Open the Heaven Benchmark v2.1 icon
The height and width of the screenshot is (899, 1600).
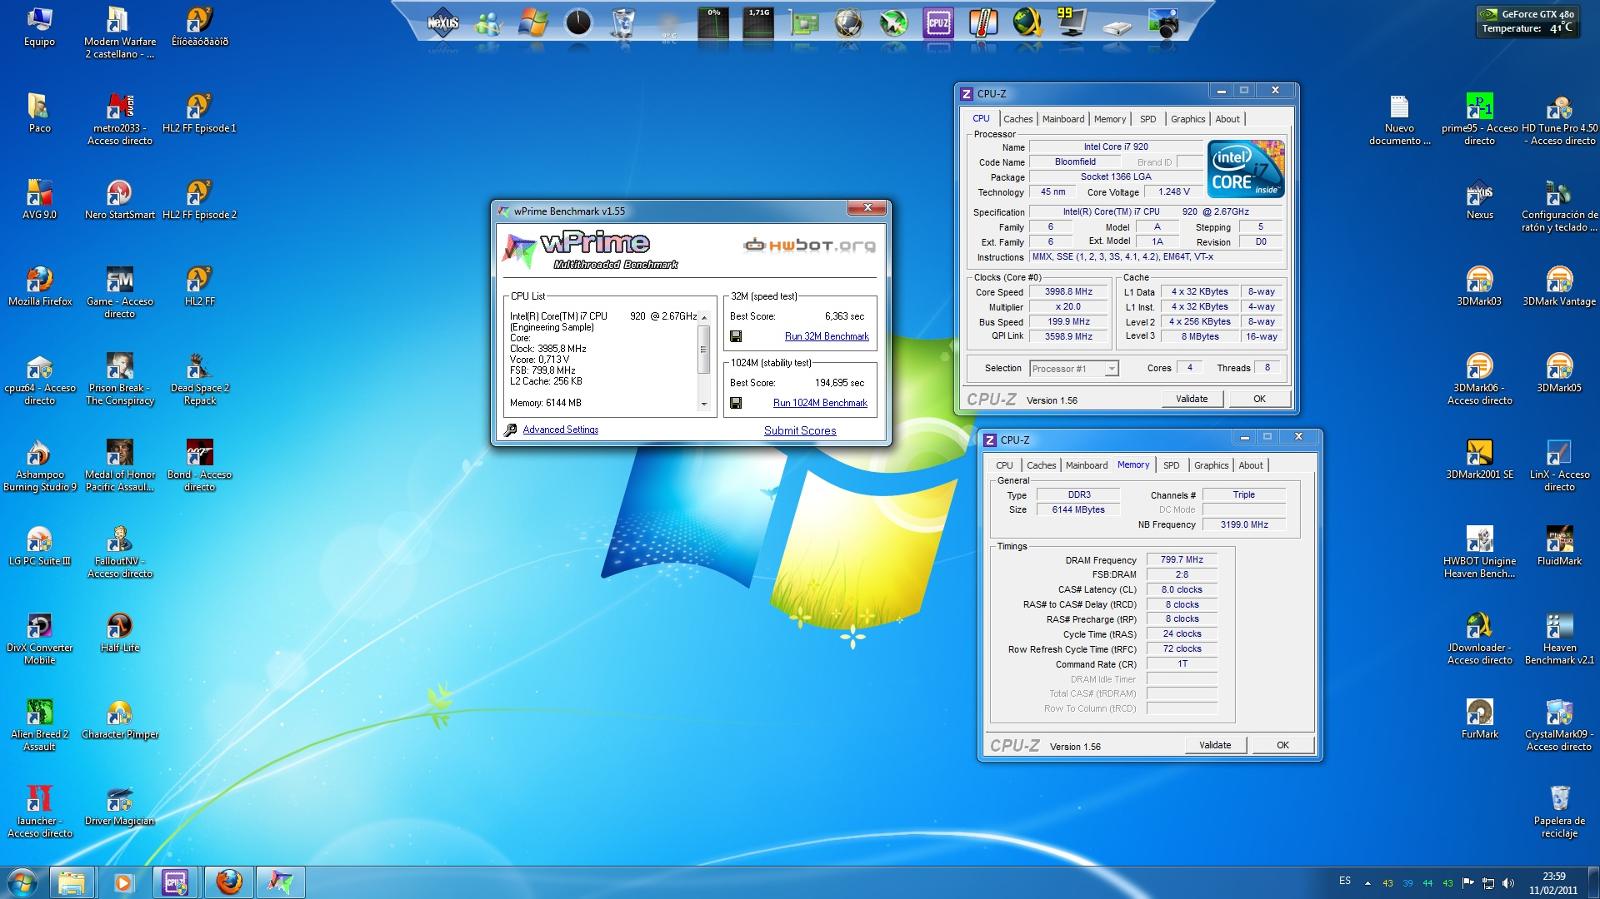coord(1559,639)
